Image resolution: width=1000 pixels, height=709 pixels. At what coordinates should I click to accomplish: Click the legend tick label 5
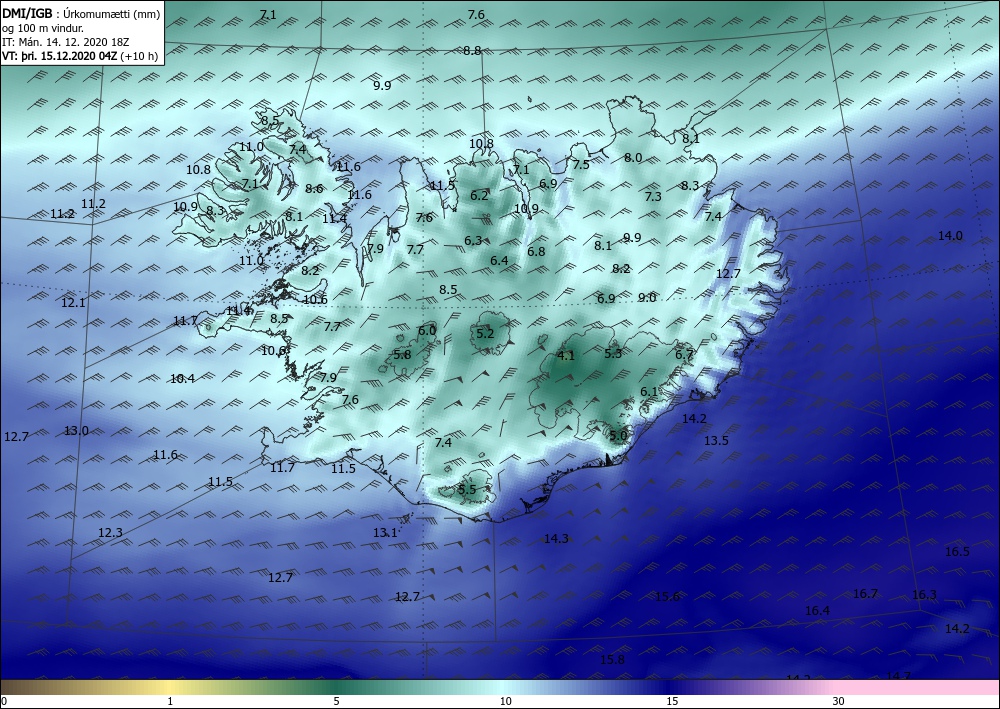[x=336, y=701]
